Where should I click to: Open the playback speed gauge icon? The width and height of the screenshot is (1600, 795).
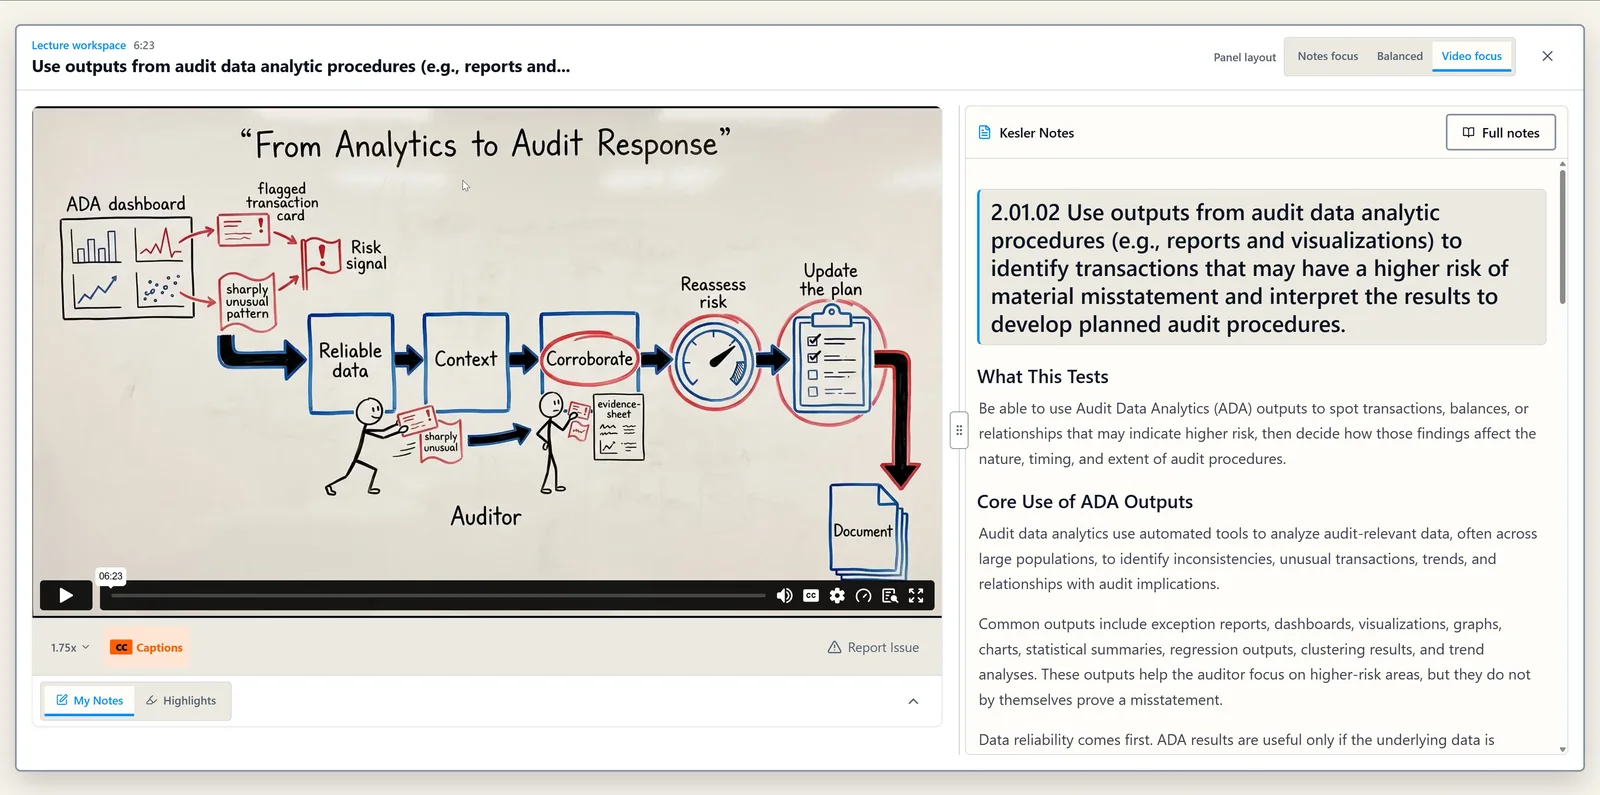(x=863, y=596)
